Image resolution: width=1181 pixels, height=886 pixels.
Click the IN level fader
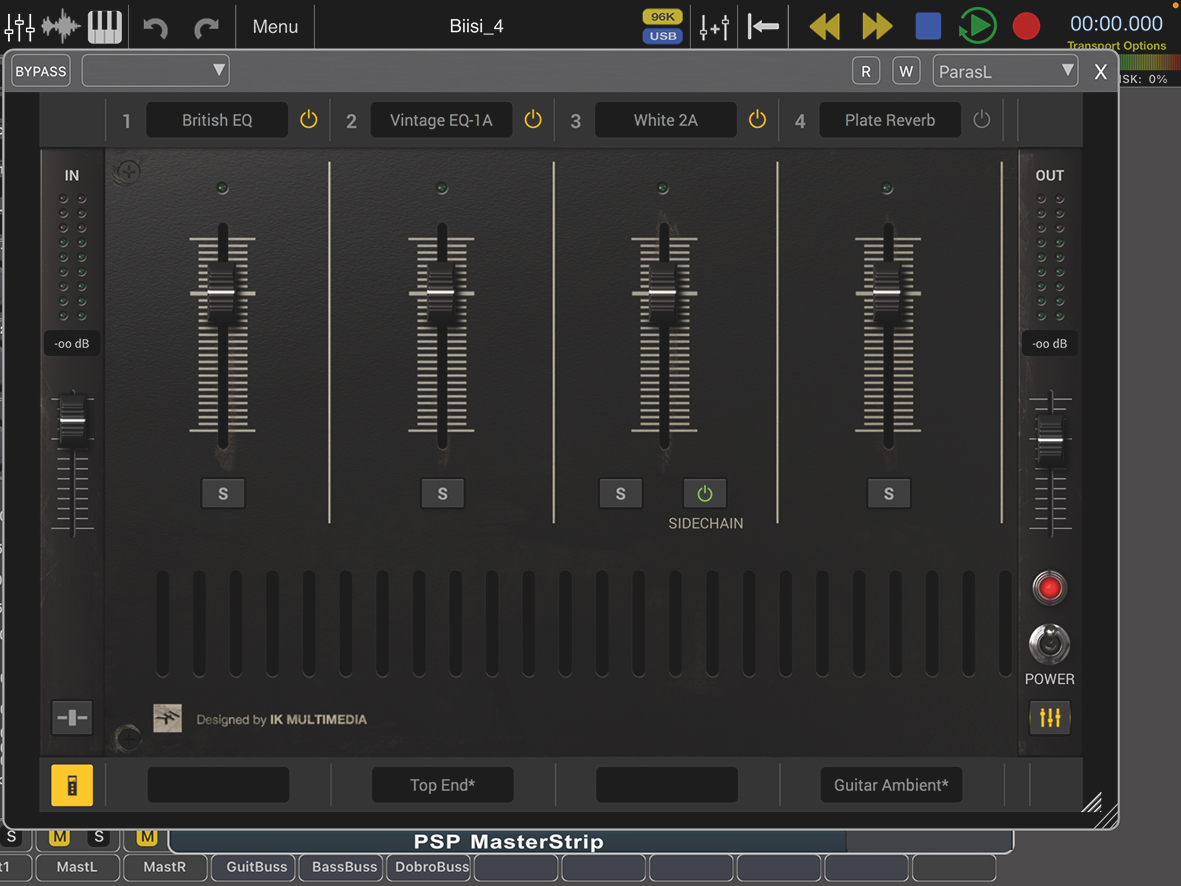pyautogui.click(x=72, y=420)
